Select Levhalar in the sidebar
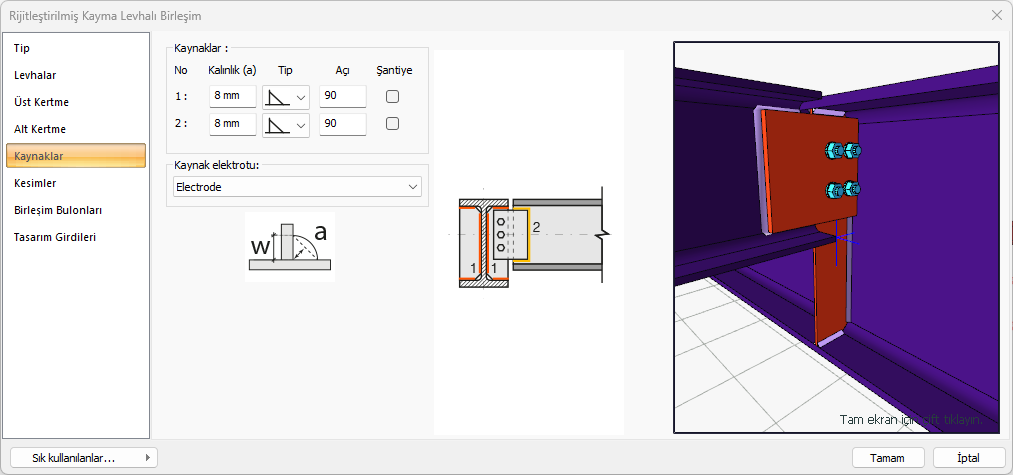This screenshot has height=475, width=1013. 35,75
